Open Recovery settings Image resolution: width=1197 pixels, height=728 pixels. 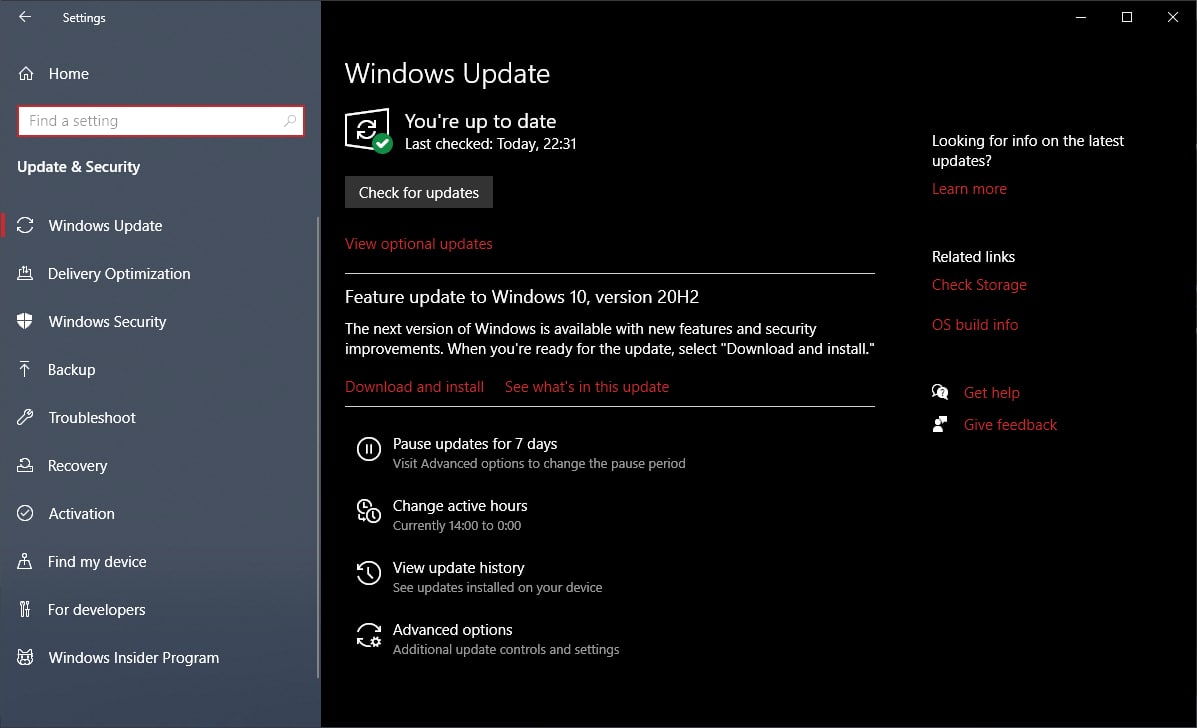tap(77, 466)
